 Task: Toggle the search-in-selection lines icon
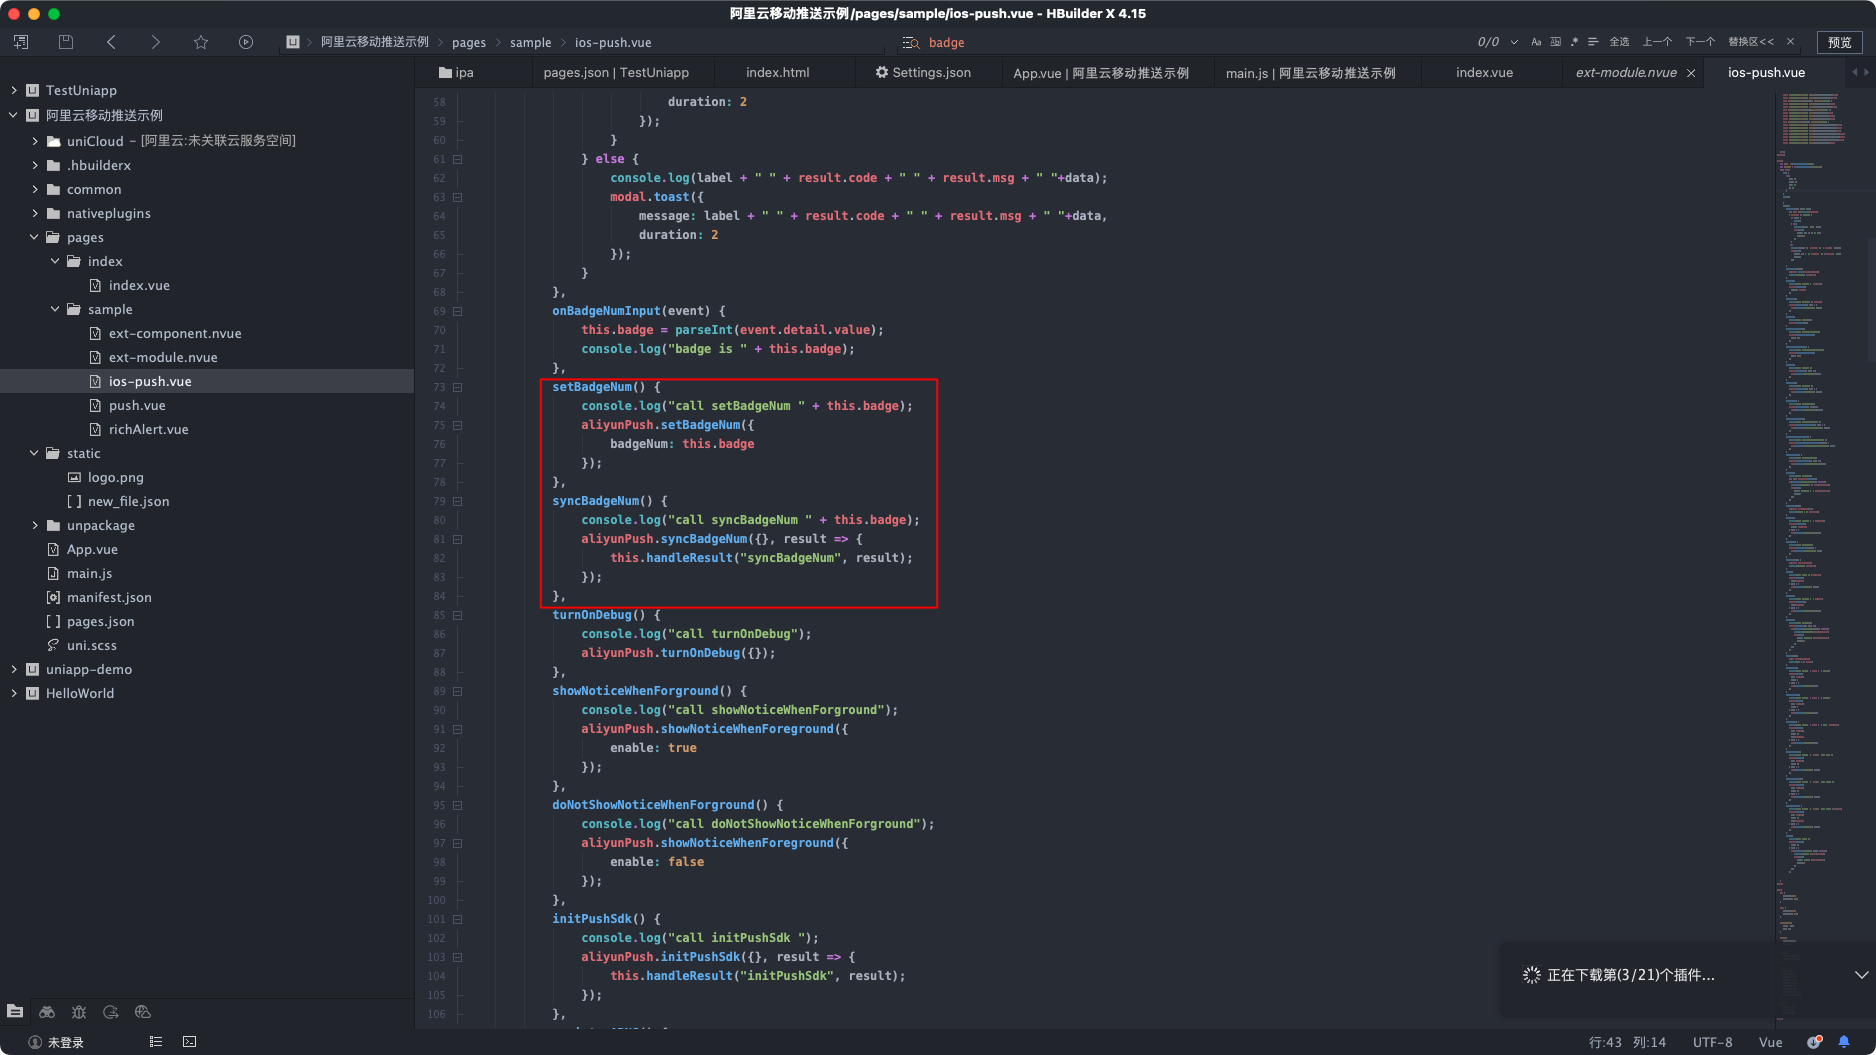[x=1593, y=42]
